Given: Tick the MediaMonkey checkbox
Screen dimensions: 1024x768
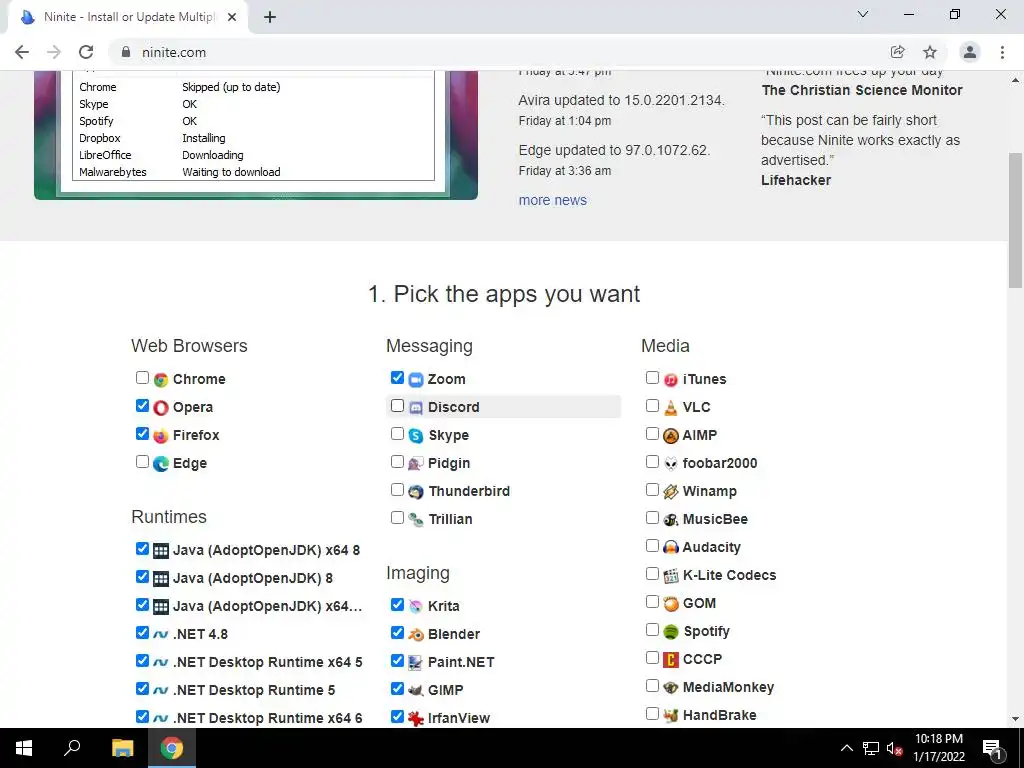Looking at the screenshot, I should pyautogui.click(x=652, y=685).
